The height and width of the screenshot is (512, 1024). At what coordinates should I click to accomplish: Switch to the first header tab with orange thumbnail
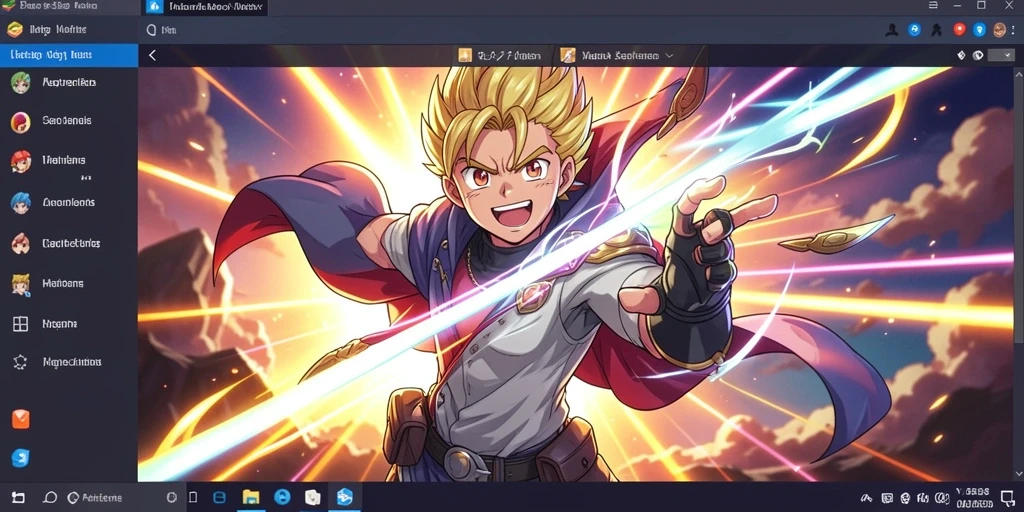pyautogui.click(x=500, y=56)
